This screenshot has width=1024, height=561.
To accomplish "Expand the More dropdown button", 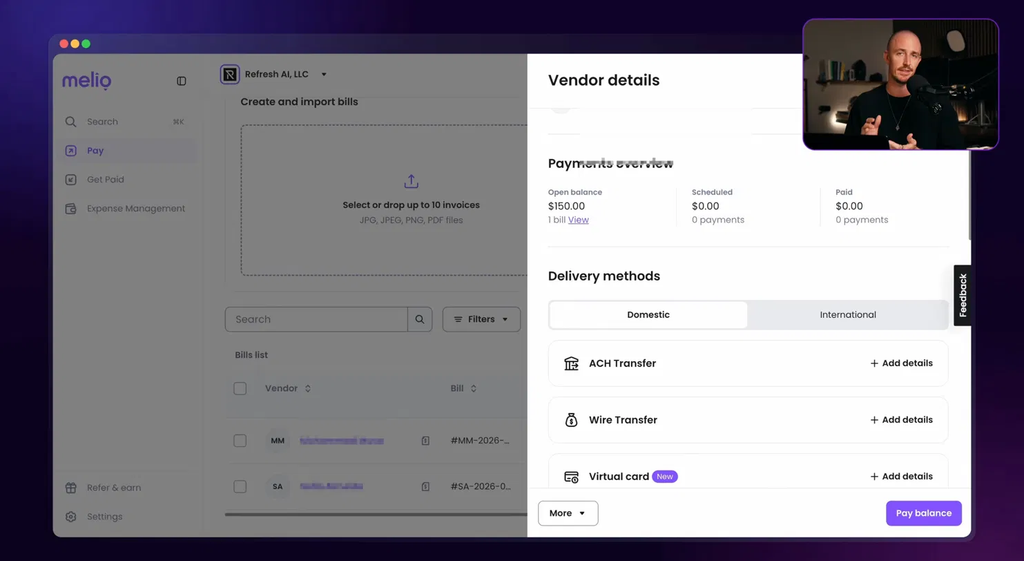I will [x=568, y=513].
